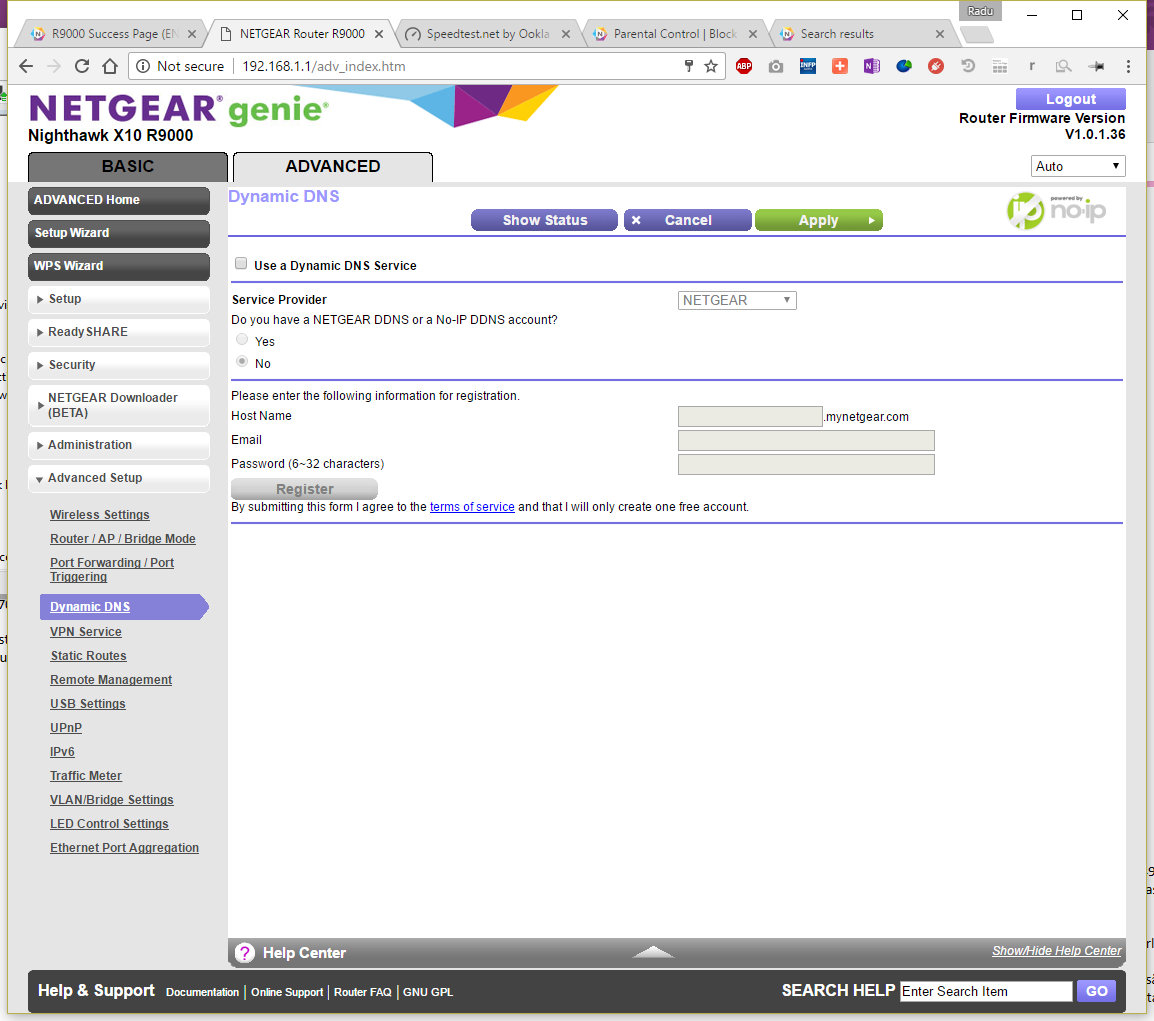Switch to the BASIC tab
The image size is (1154, 1021).
(x=128, y=166)
